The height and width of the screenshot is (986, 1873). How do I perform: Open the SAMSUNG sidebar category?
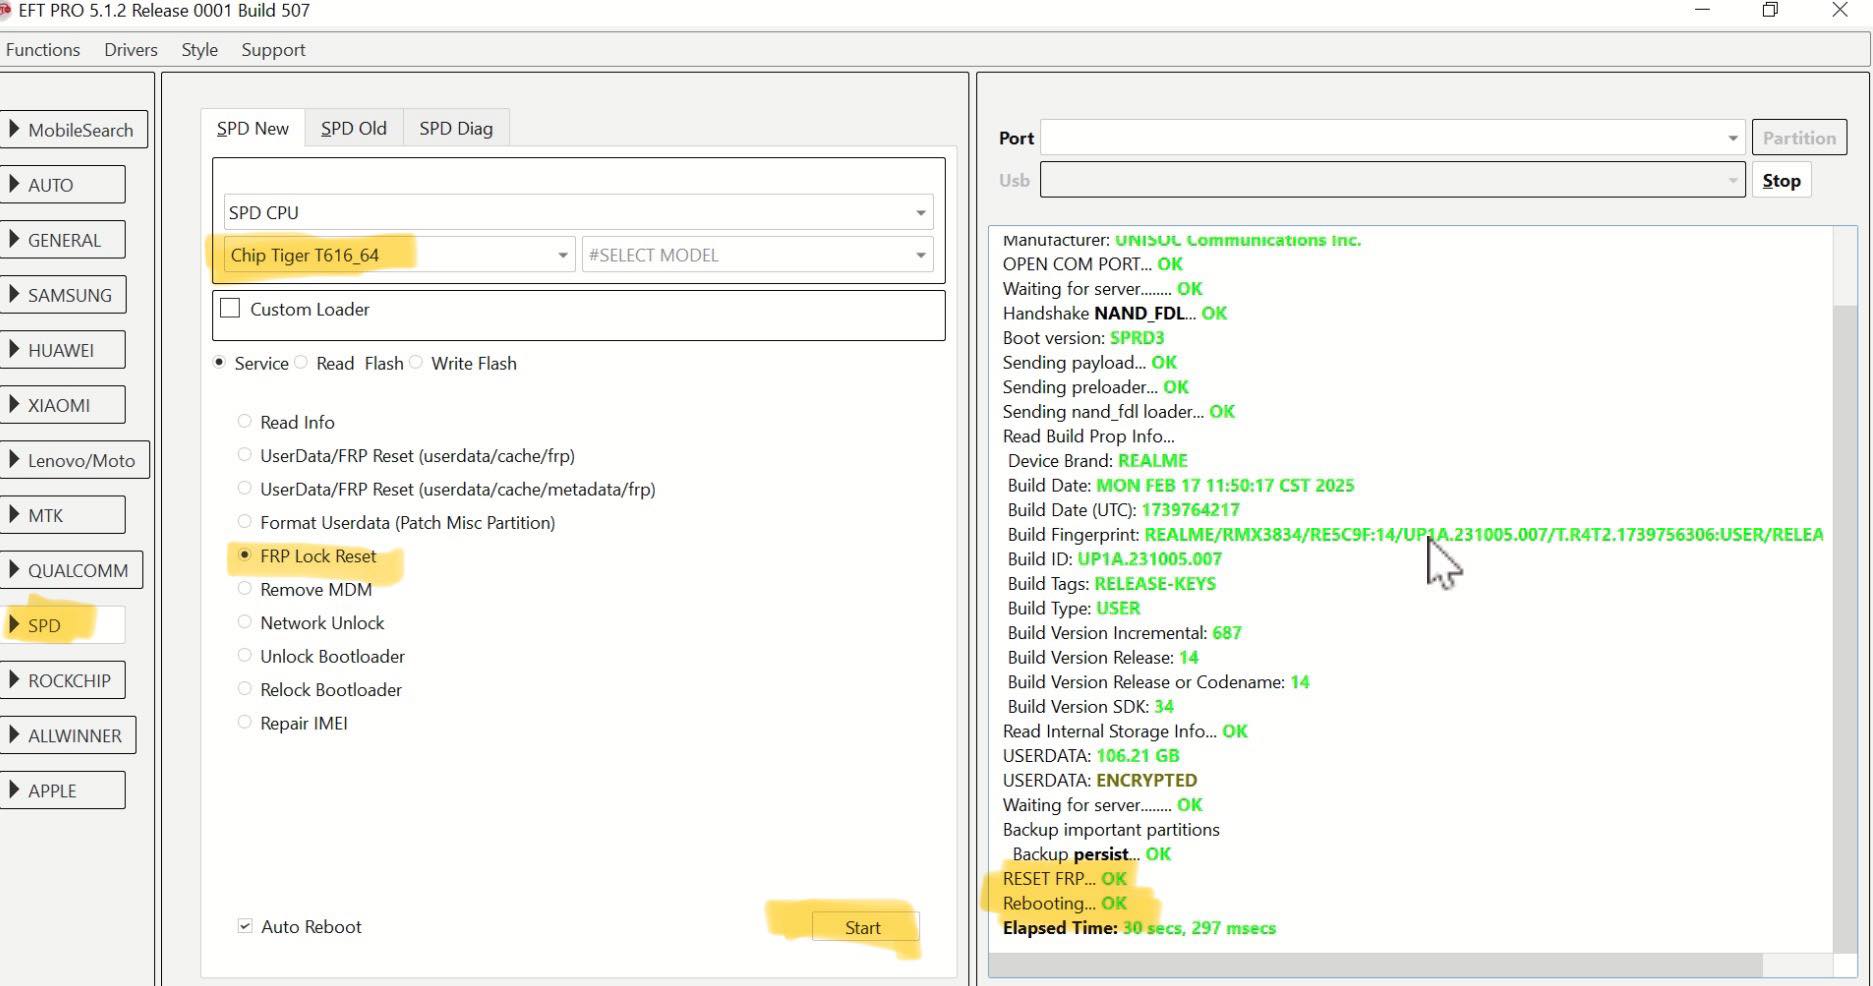coord(62,295)
